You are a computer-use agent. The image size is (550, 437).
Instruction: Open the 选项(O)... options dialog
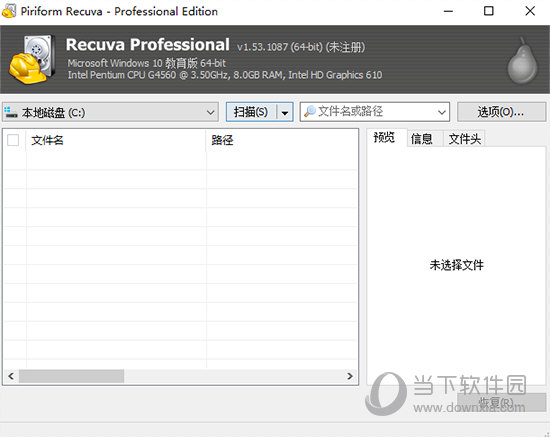coord(501,112)
